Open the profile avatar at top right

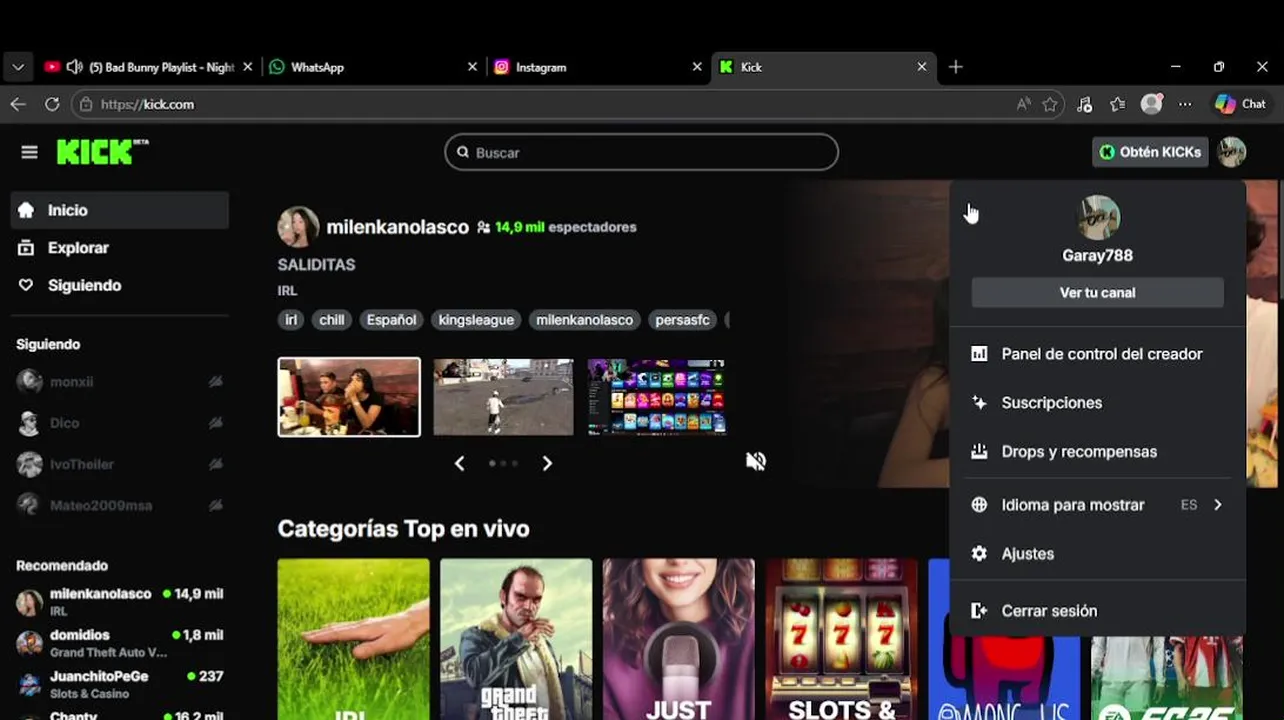[x=1231, y=152]
